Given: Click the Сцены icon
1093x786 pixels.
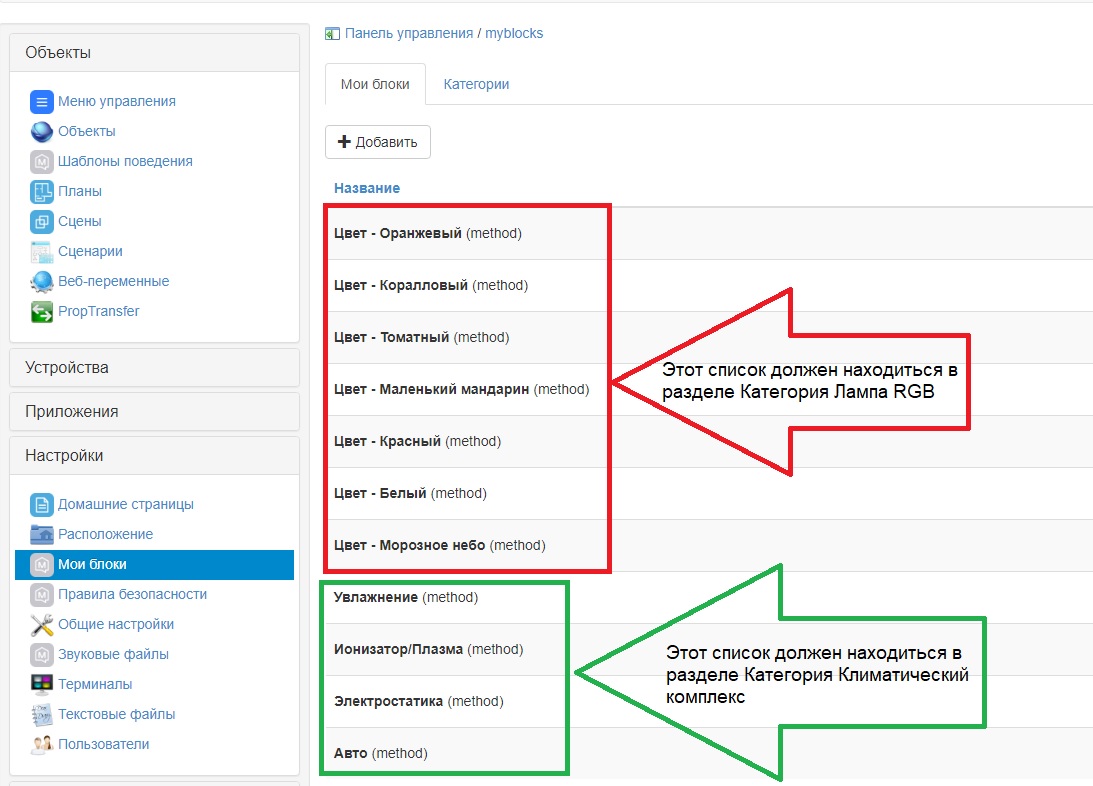Looking at the screenshot, I should coord(41,221).
